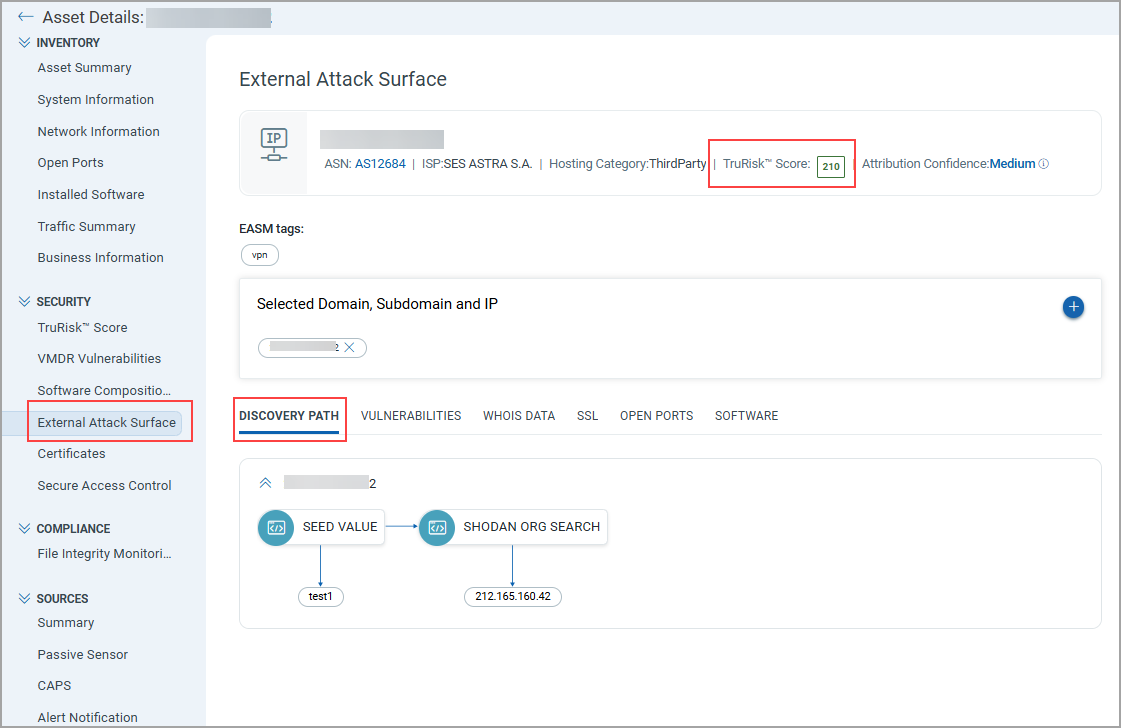Collapse the SECURITY section
Viewport: 1121px width, 728px height.
[24, 302]
